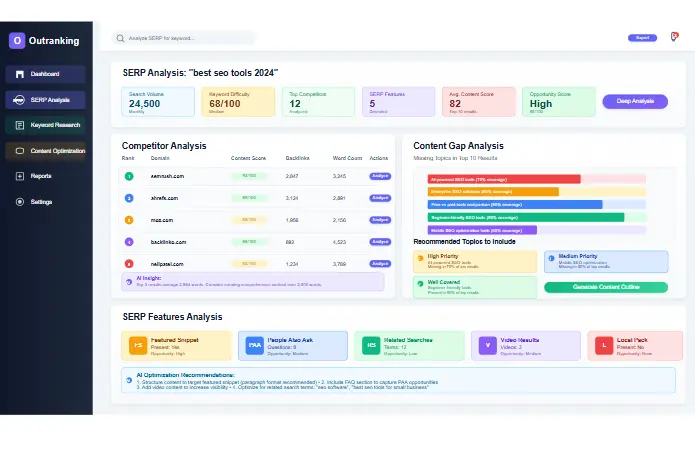Image resolution: width=695 pixels, height=454 pixels.
Task: Click the moz.com content score pill
Action: tap(249, 219)
